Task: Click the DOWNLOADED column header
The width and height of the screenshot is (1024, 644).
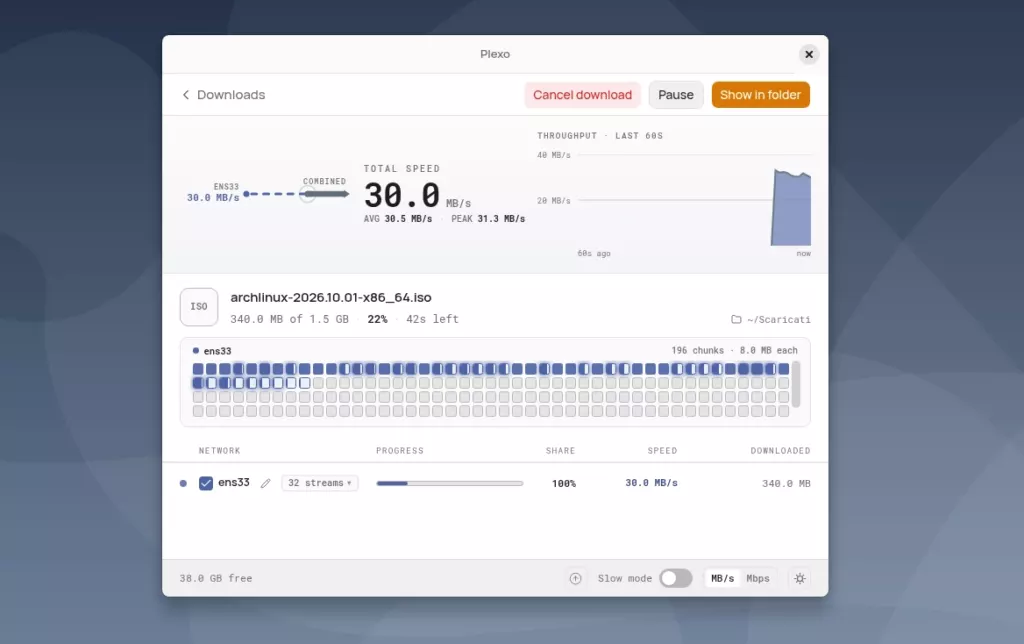Action: click(x=780, y=451)
